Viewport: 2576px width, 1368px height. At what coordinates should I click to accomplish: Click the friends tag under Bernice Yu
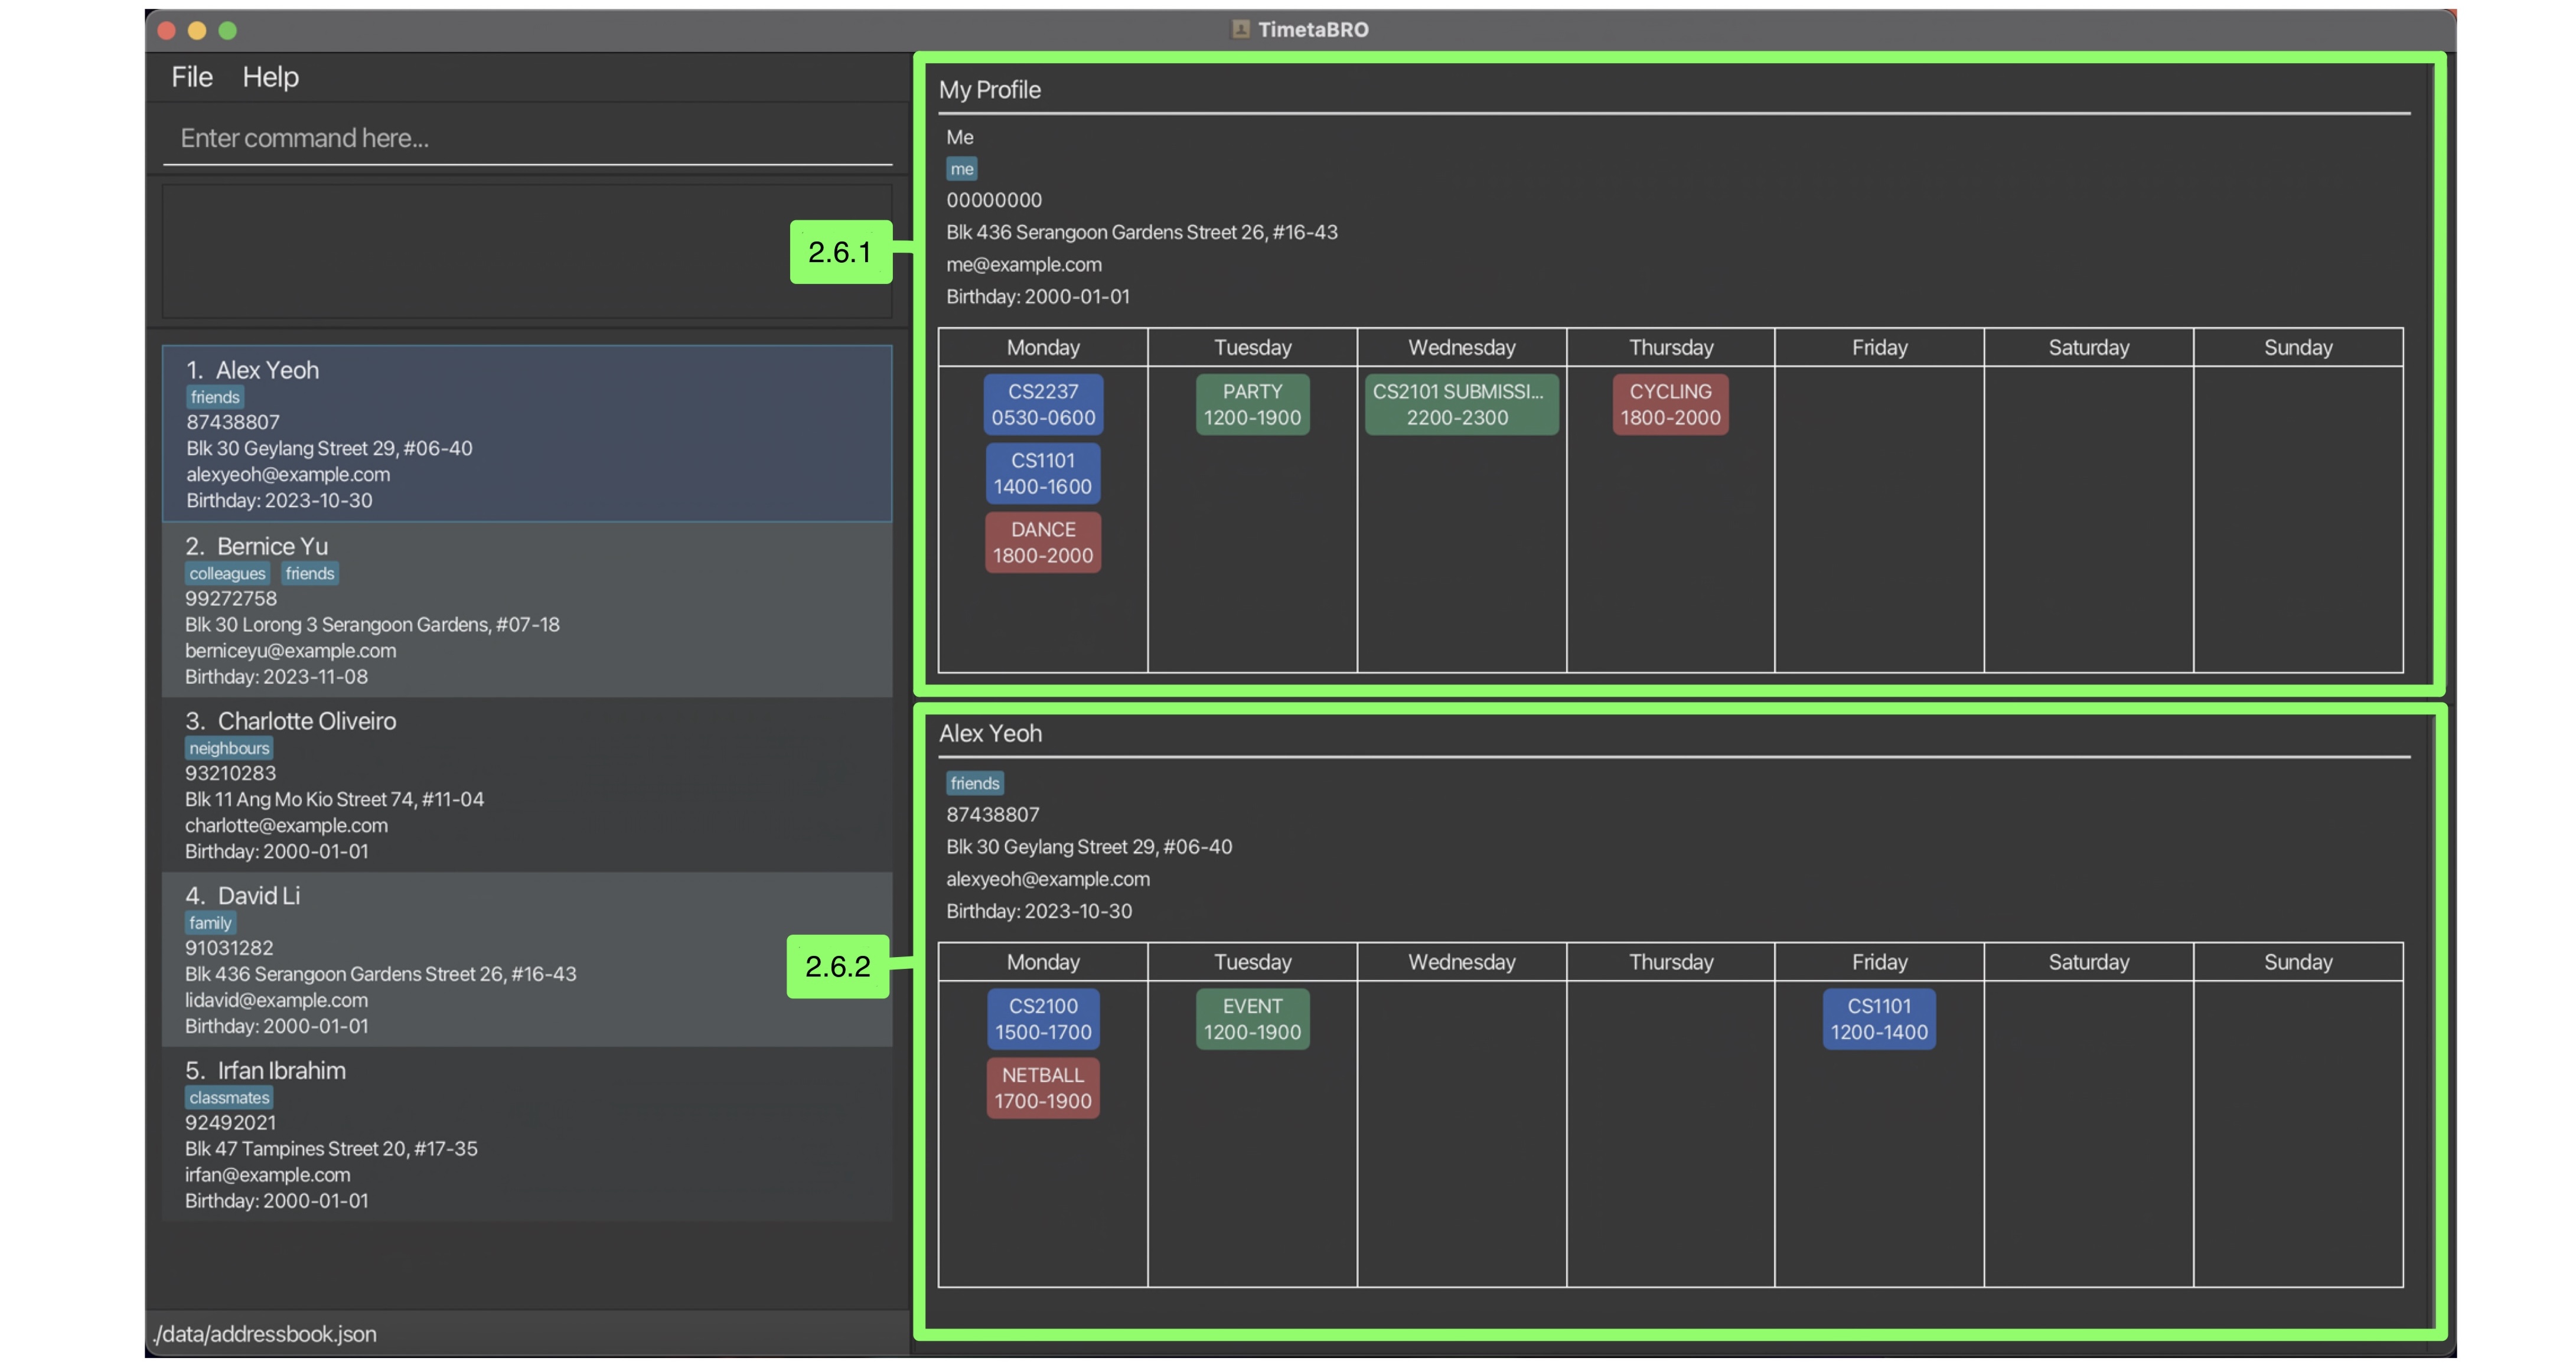(x=310, y=573)
